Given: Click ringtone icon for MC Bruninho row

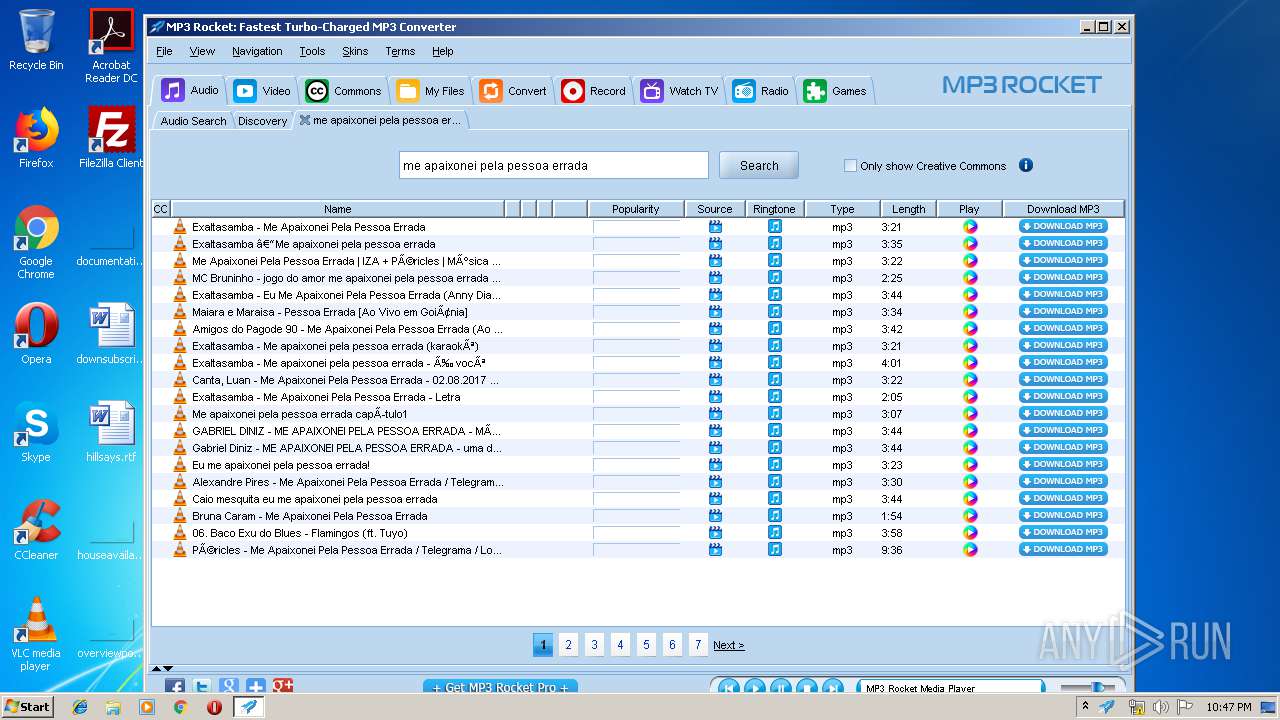Looking at the screenshot, I should click(774, 278).
